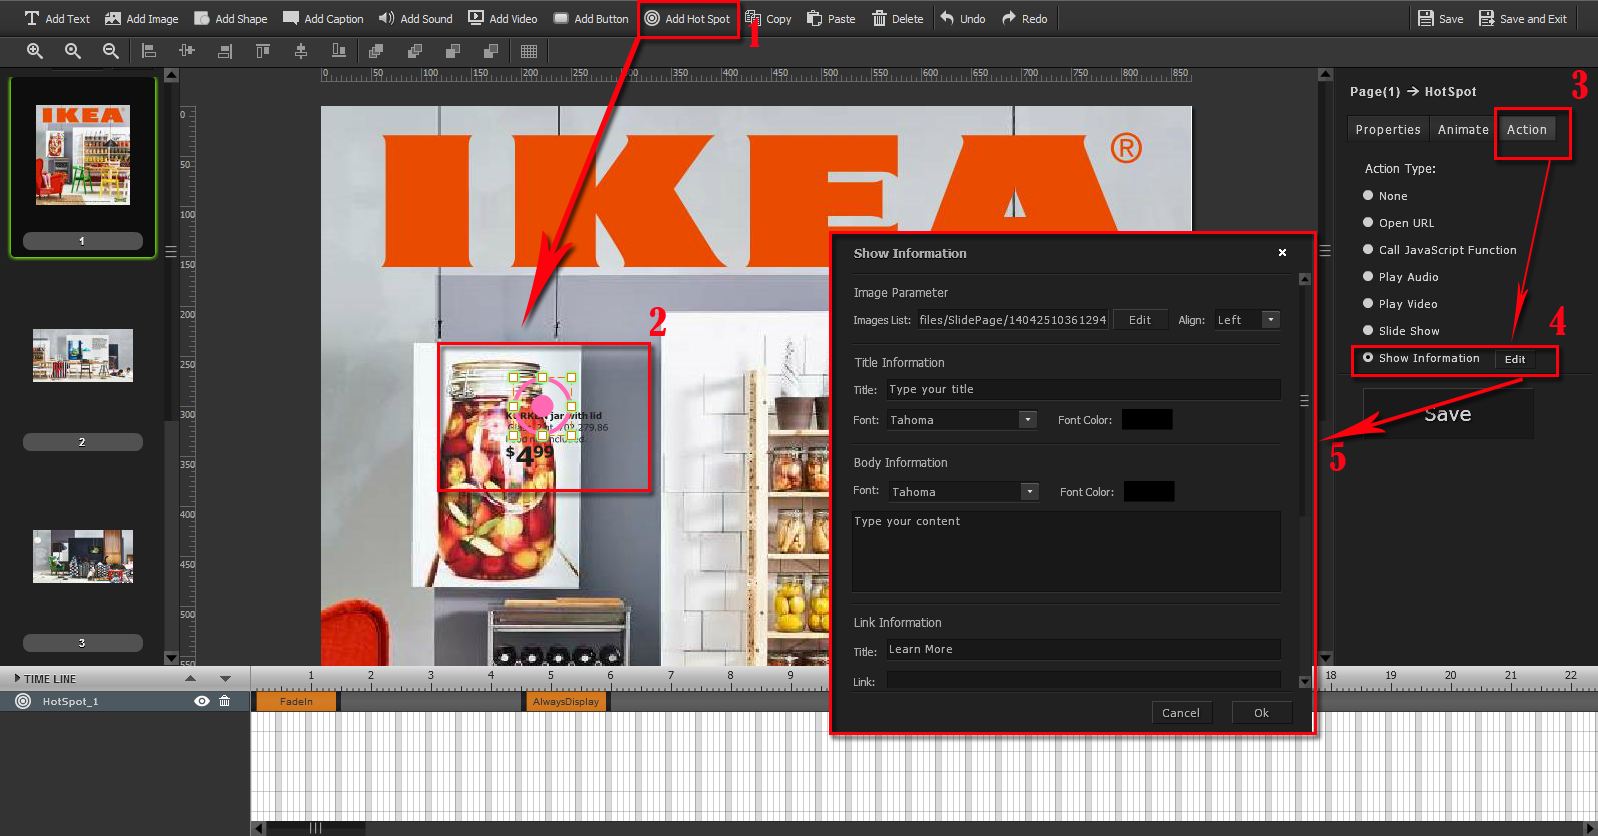Open Body font Tahoma dropdown
The height and width of the screenshot is (836, 1598).
[963, 491]
